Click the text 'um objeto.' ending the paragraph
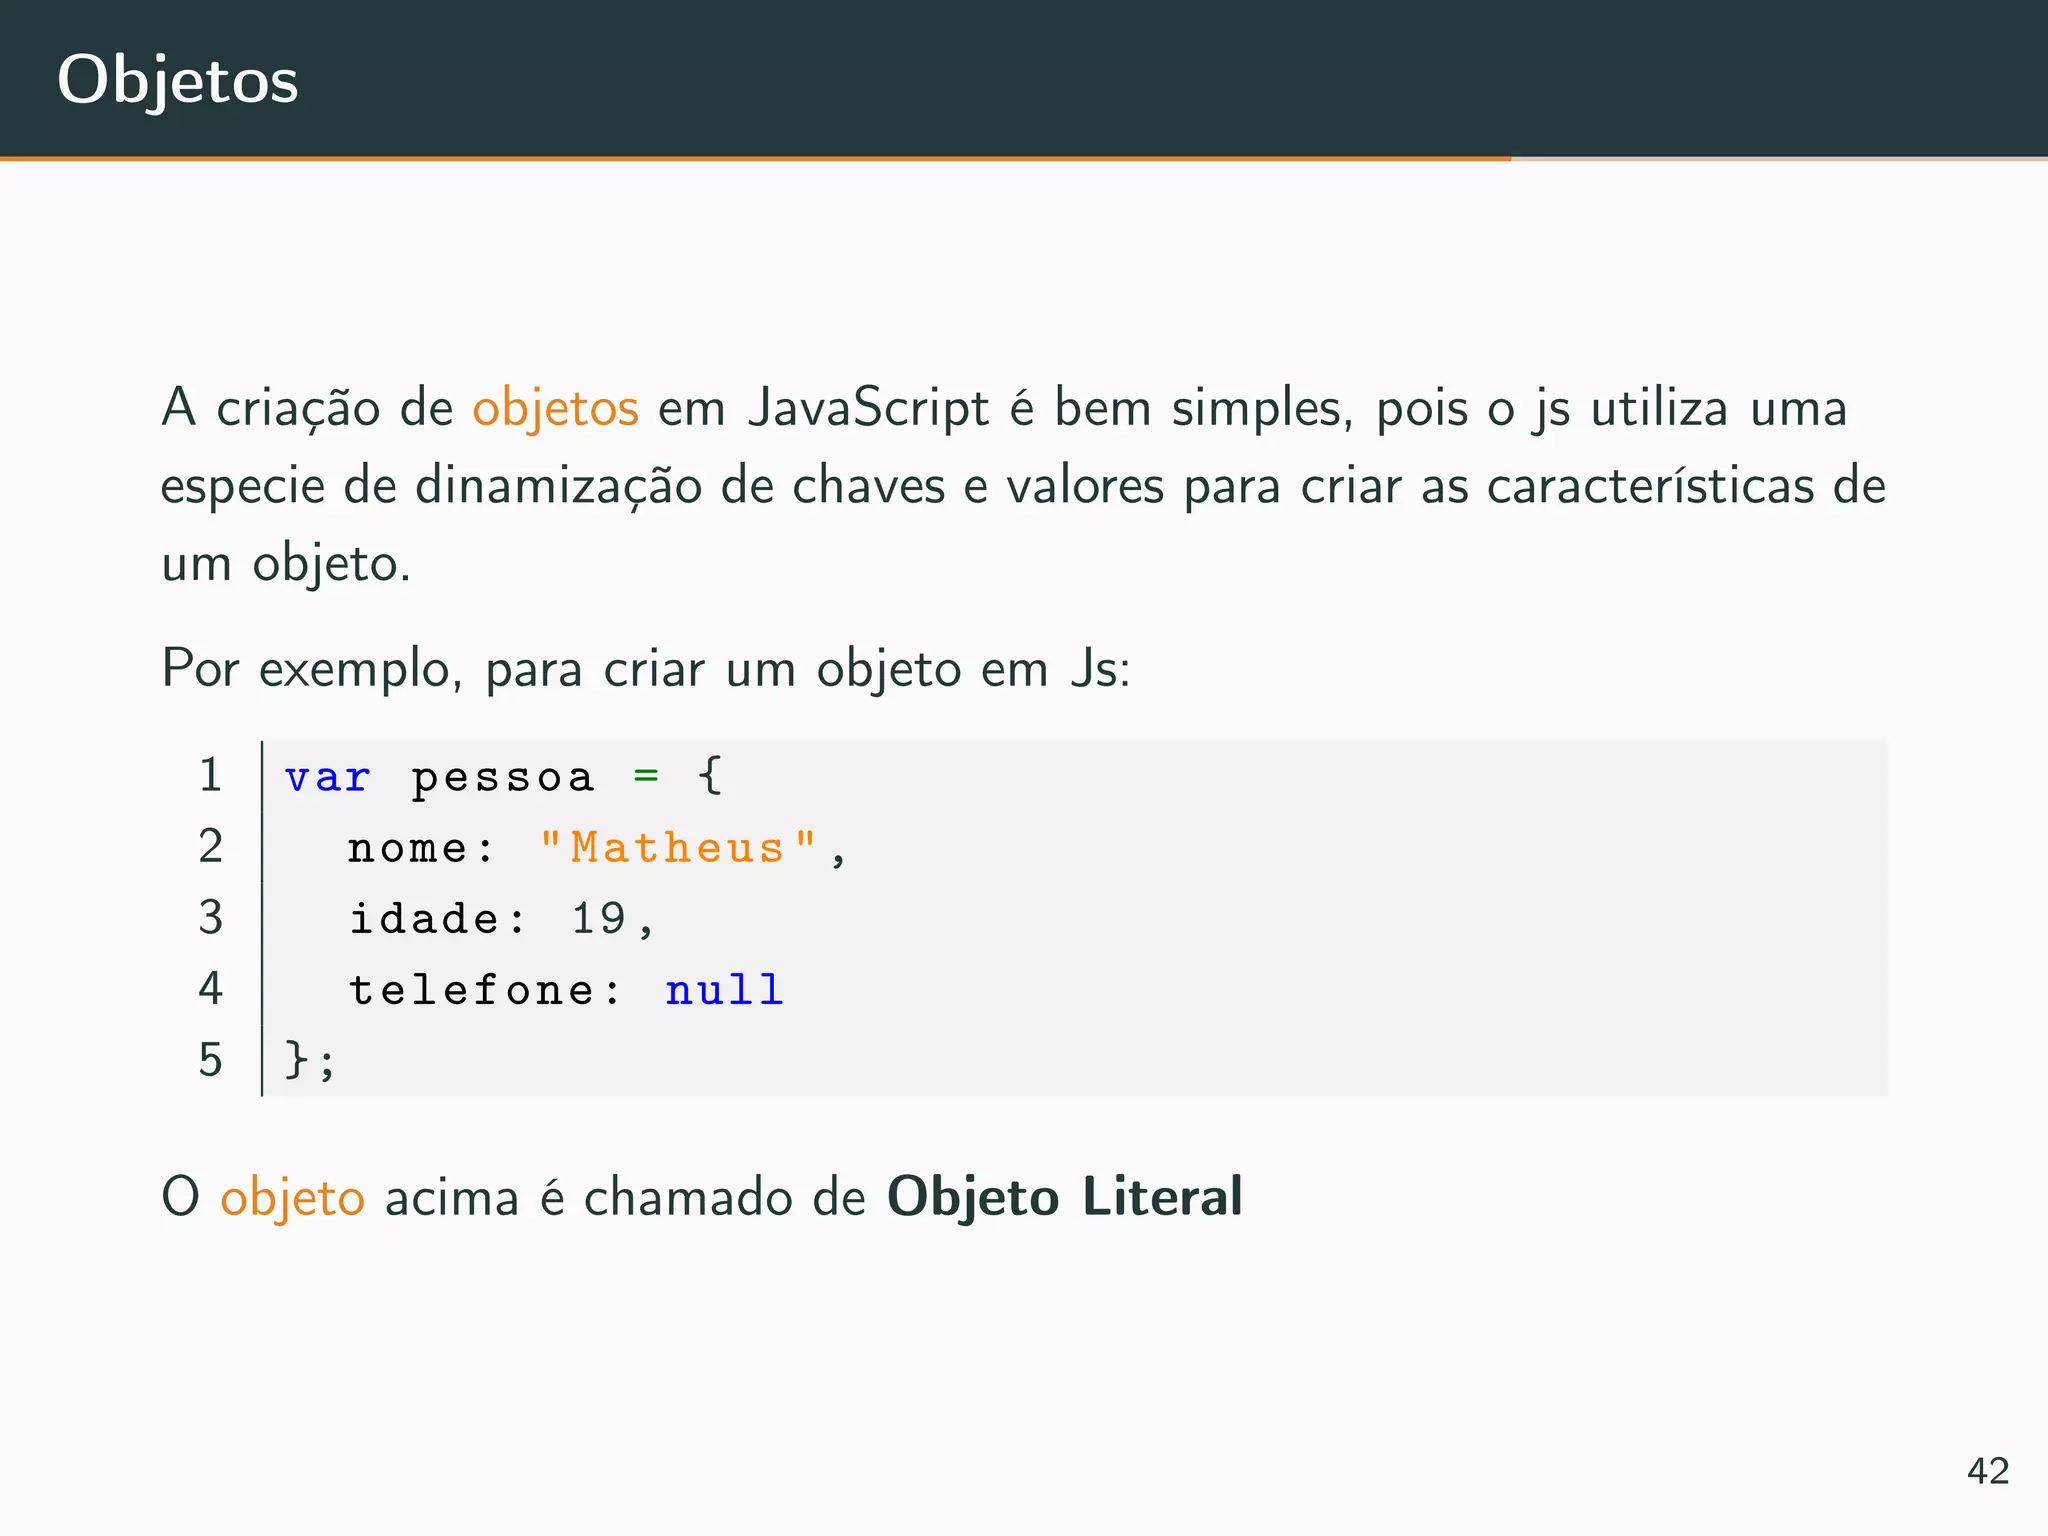Viewport: 2048px width, 1536px height. [x=286, y=564]
